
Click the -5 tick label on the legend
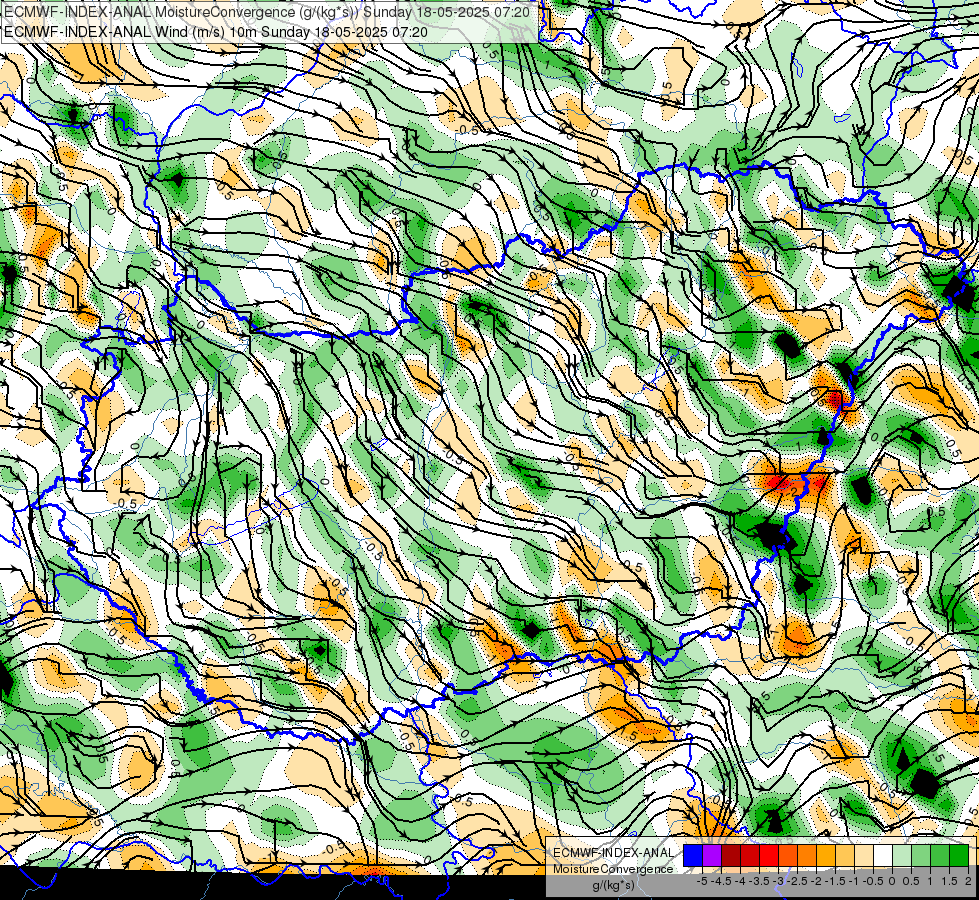point(702,881)
